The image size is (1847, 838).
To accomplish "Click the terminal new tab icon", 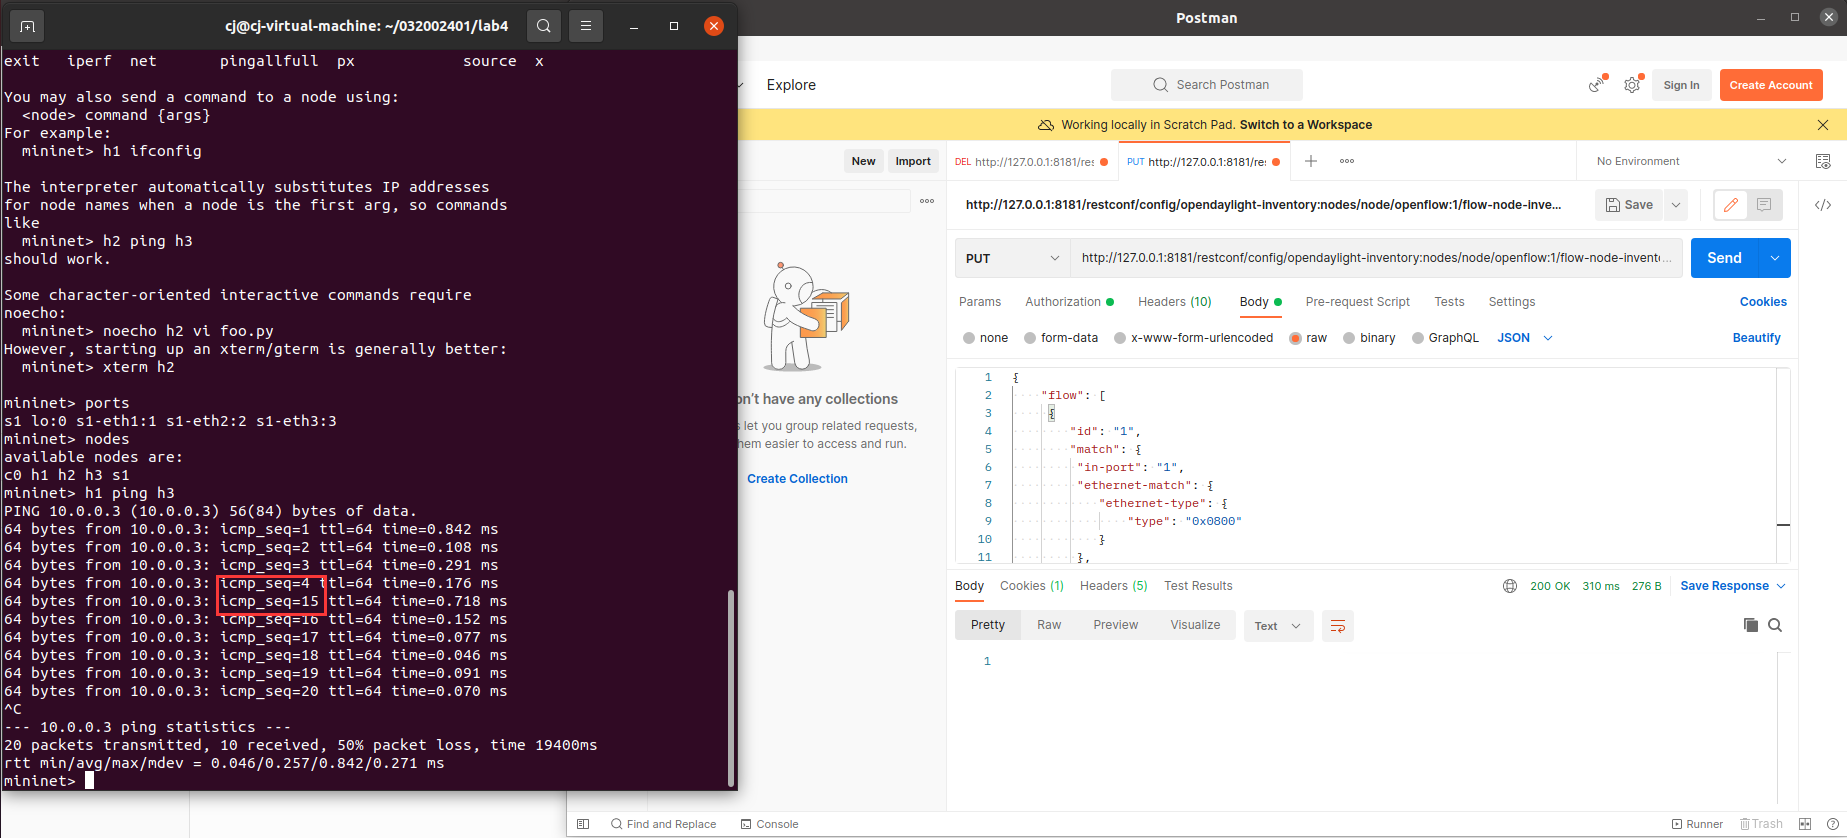I will pyautogui.click(x=27, y=26).
